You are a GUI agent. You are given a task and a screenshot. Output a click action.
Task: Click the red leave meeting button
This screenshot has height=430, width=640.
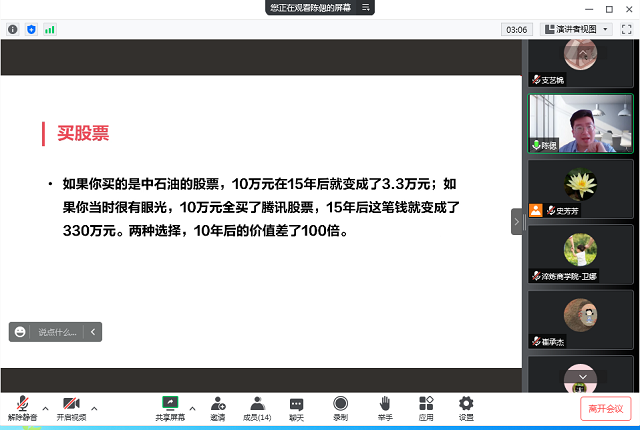point(605,408)
